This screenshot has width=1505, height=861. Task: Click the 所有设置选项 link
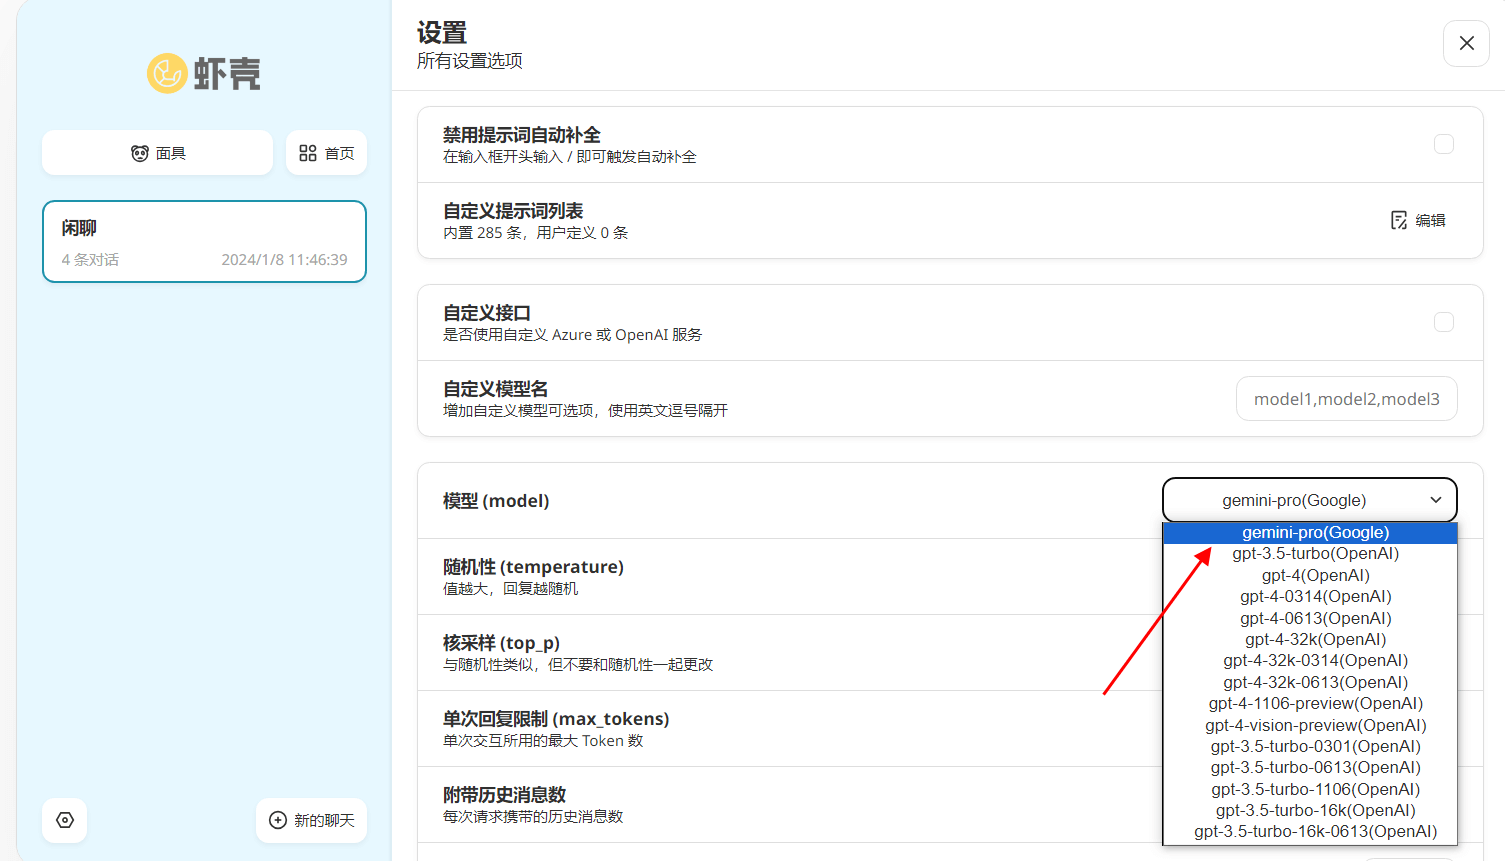point(468,61)
